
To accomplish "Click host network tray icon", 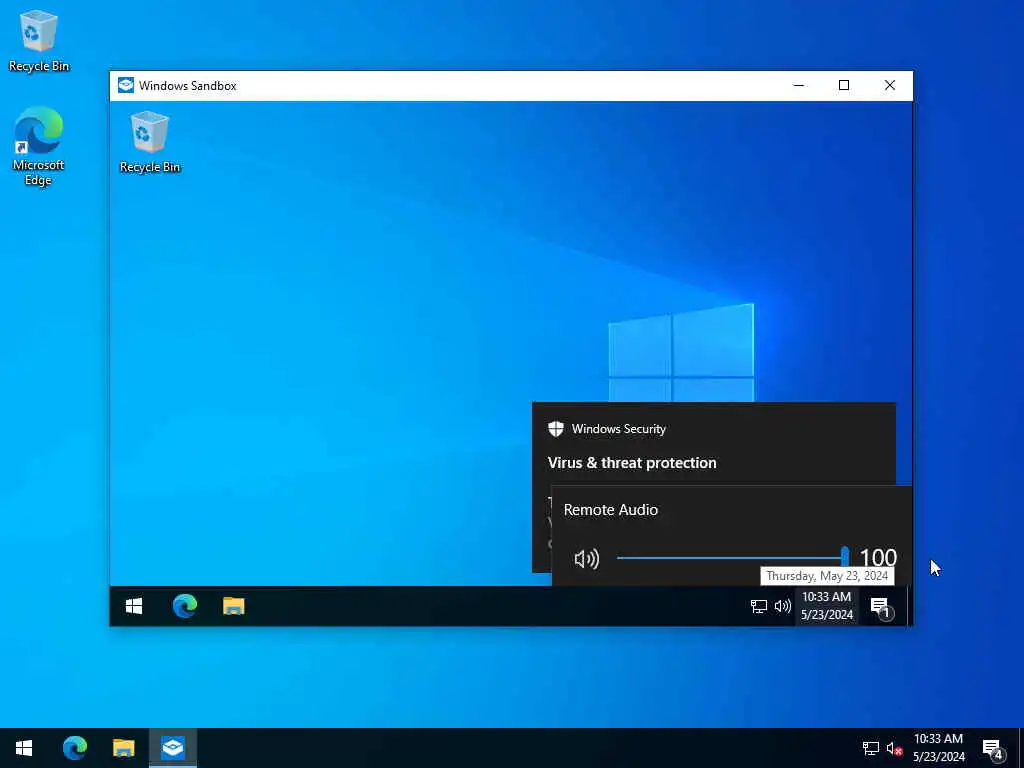I will 871,748.
